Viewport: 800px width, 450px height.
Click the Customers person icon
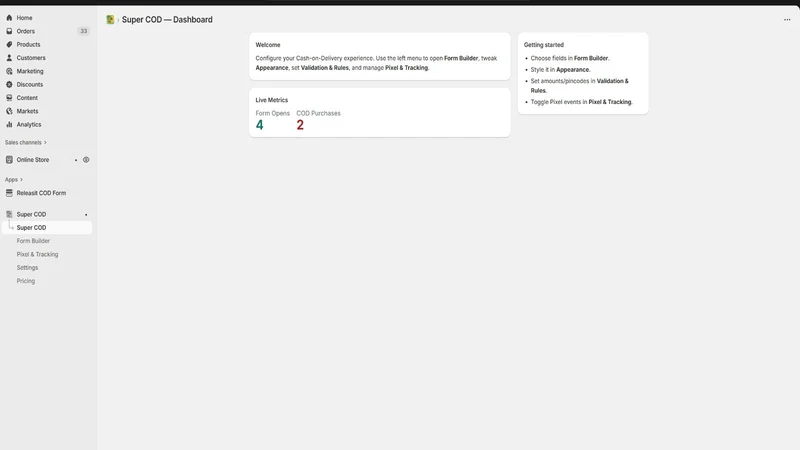click(9, 58)
